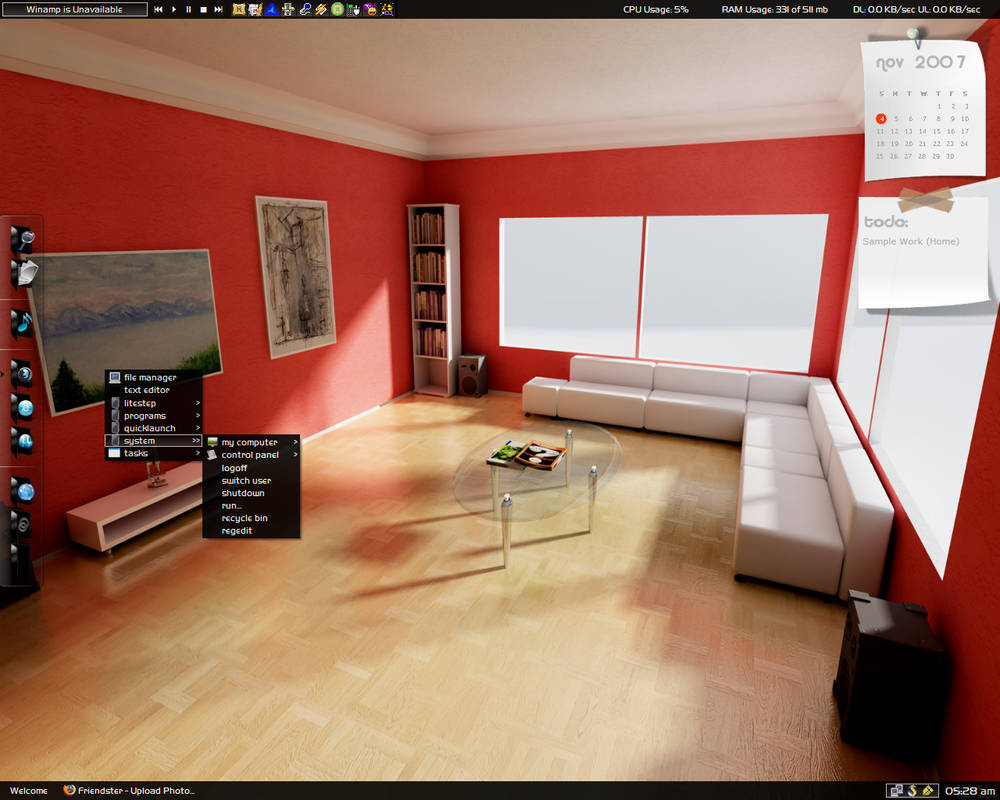Choose logoff from the system submenu
The width and height of the screenshot is (1000, 800).
[251, 468]
